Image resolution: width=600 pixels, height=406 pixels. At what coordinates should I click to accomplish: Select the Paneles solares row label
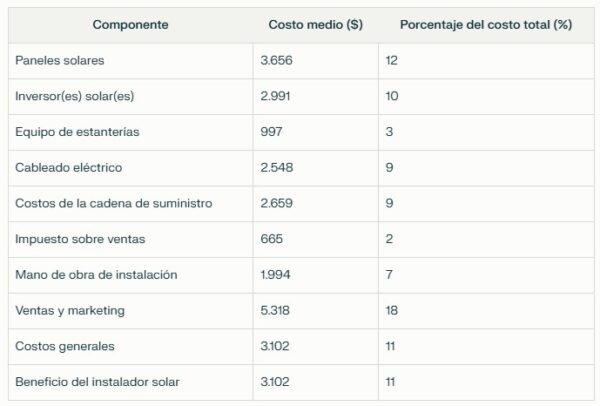click(60, 60)
